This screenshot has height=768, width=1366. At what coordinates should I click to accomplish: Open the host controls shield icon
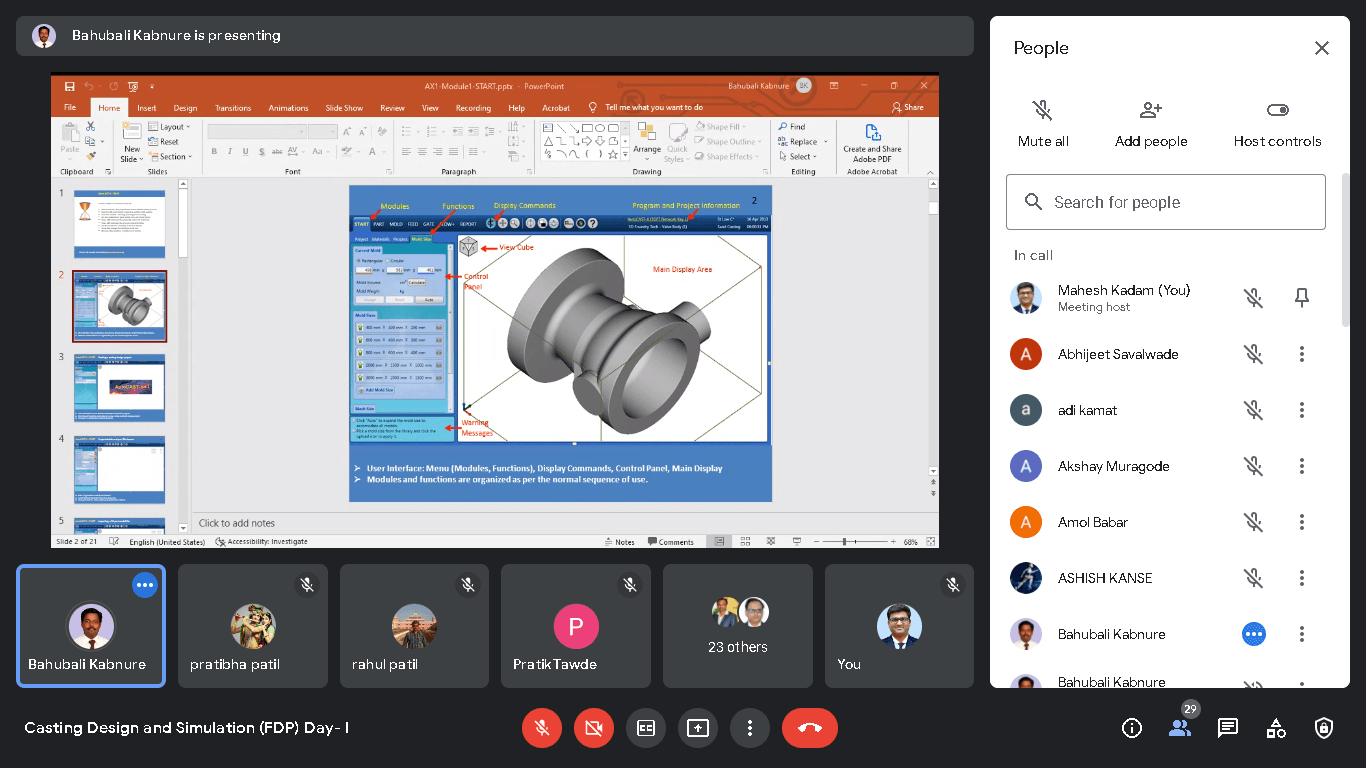tap(1324, 728)
